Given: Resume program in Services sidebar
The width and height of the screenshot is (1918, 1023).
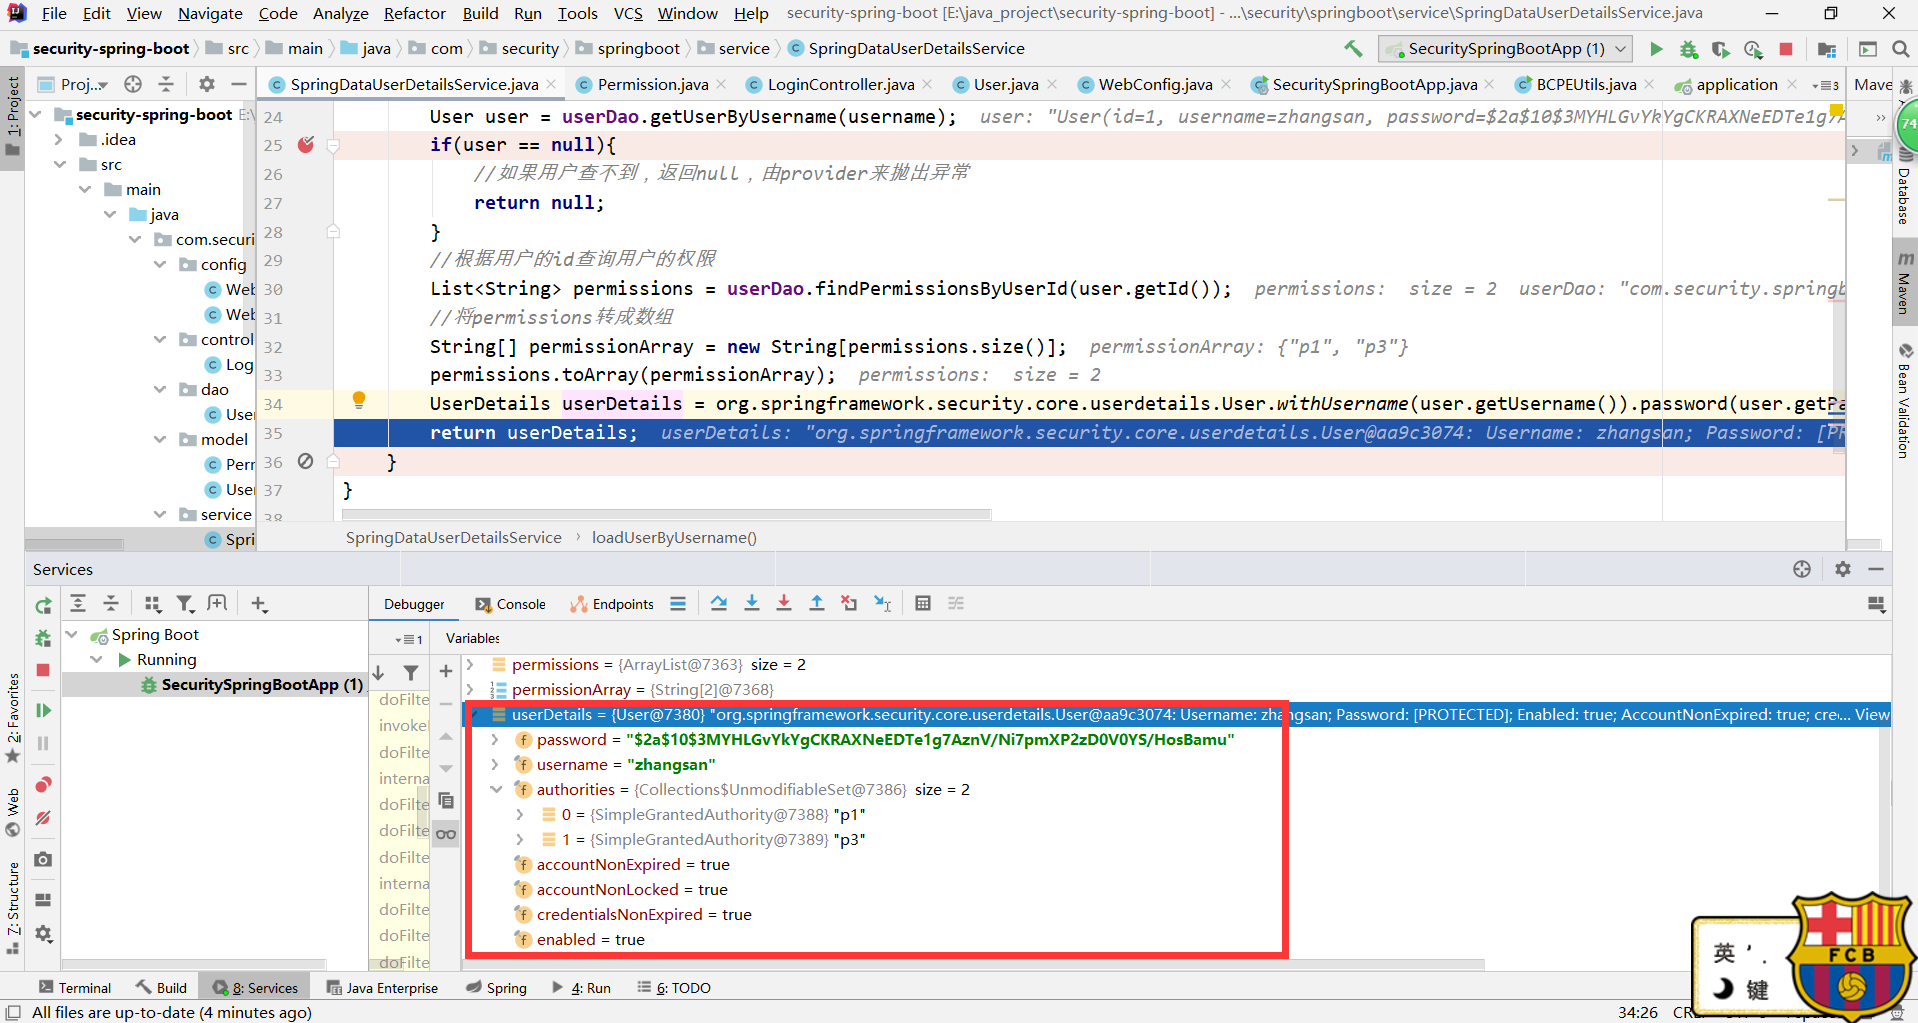Looking at the screenshot, I should click(43, 710).
